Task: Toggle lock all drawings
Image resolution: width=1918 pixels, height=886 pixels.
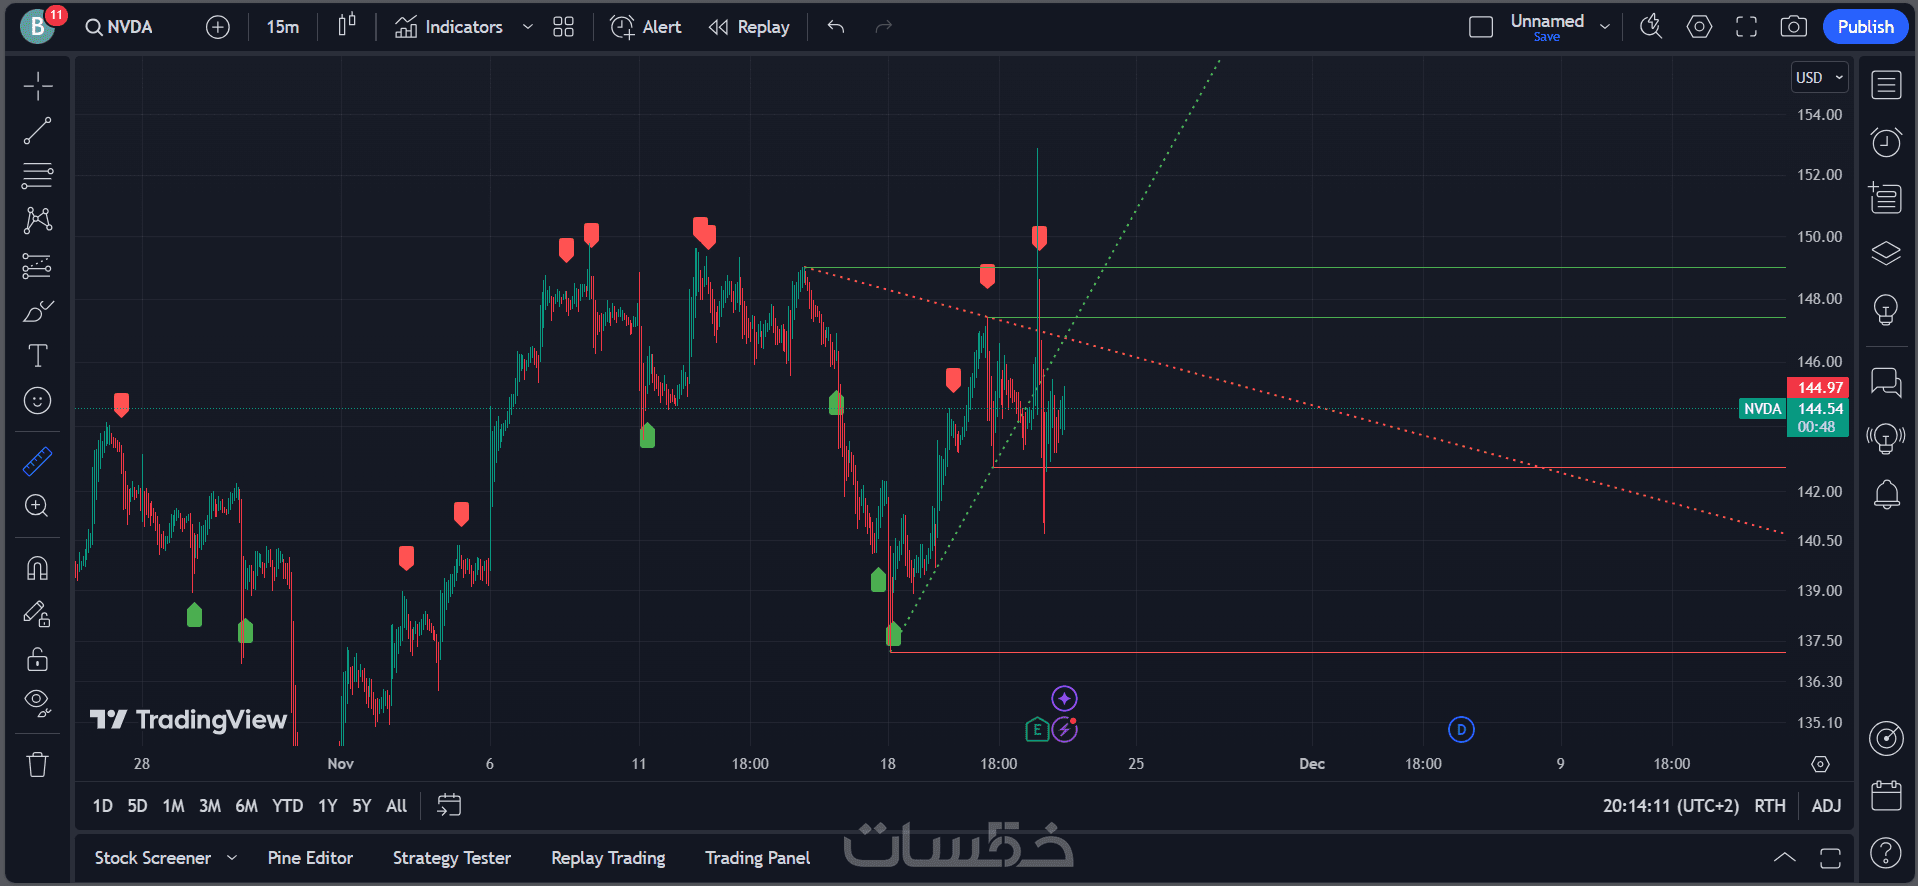Action: point(38,659)
